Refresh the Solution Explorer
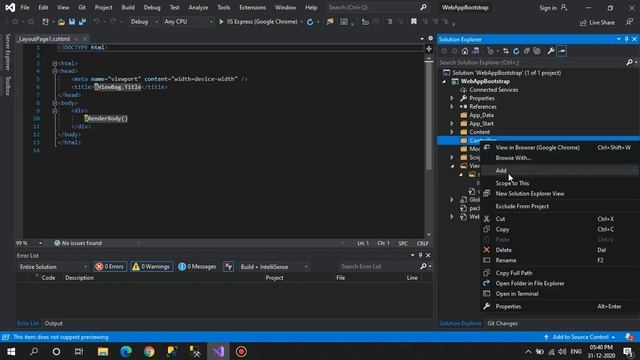Viewport: 640px width, 360px height. point(516,51)
